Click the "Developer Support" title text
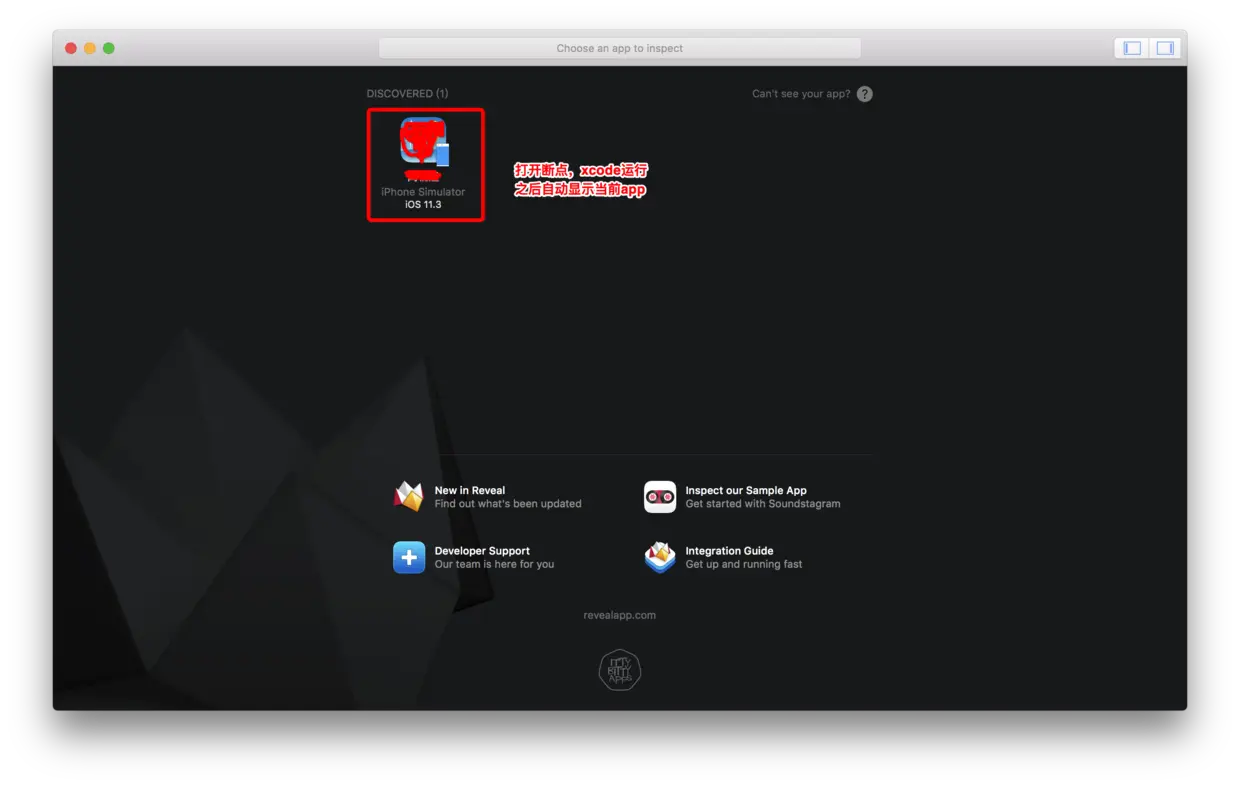The image size is (1240, 786). (482, 551)
